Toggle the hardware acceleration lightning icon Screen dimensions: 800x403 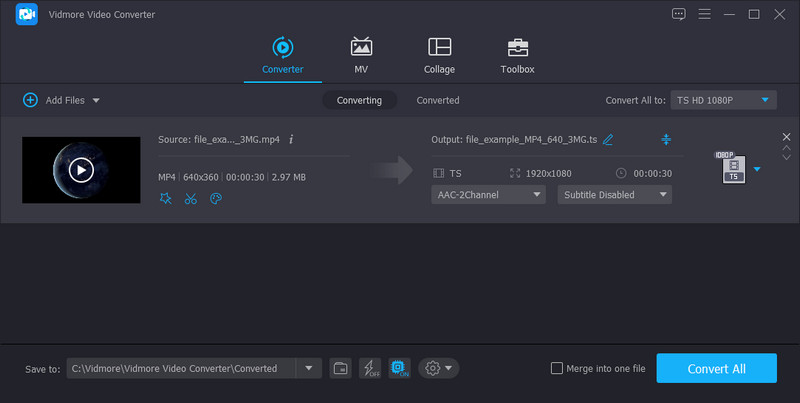point(369,368)
